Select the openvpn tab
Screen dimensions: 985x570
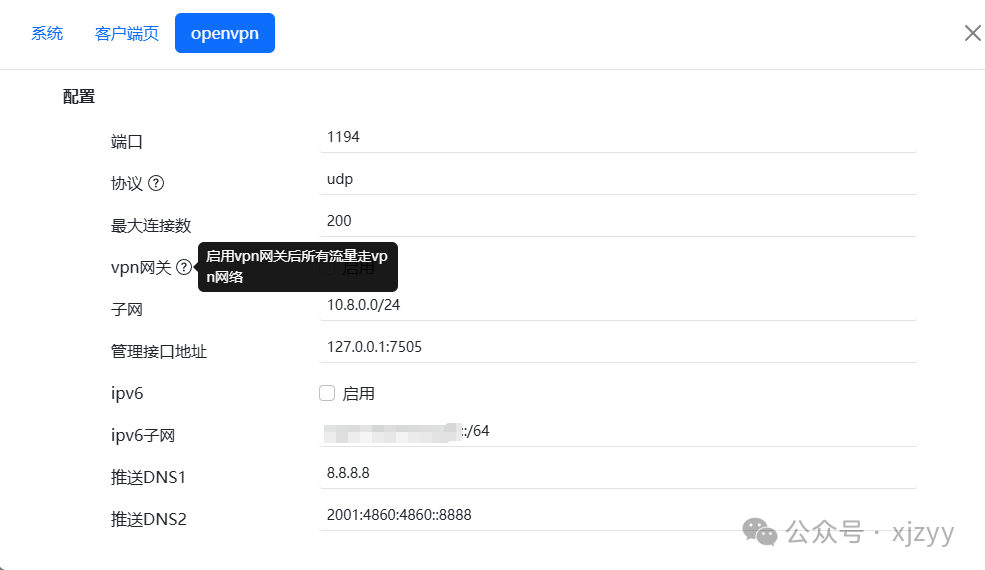coord(225,33)
